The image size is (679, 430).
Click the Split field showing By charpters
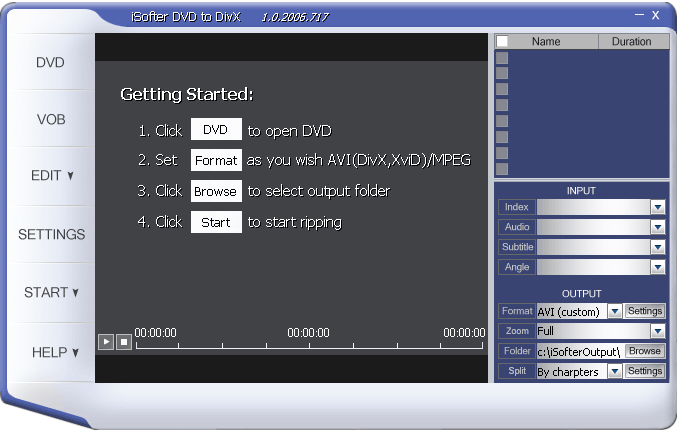tap(572, 372)
